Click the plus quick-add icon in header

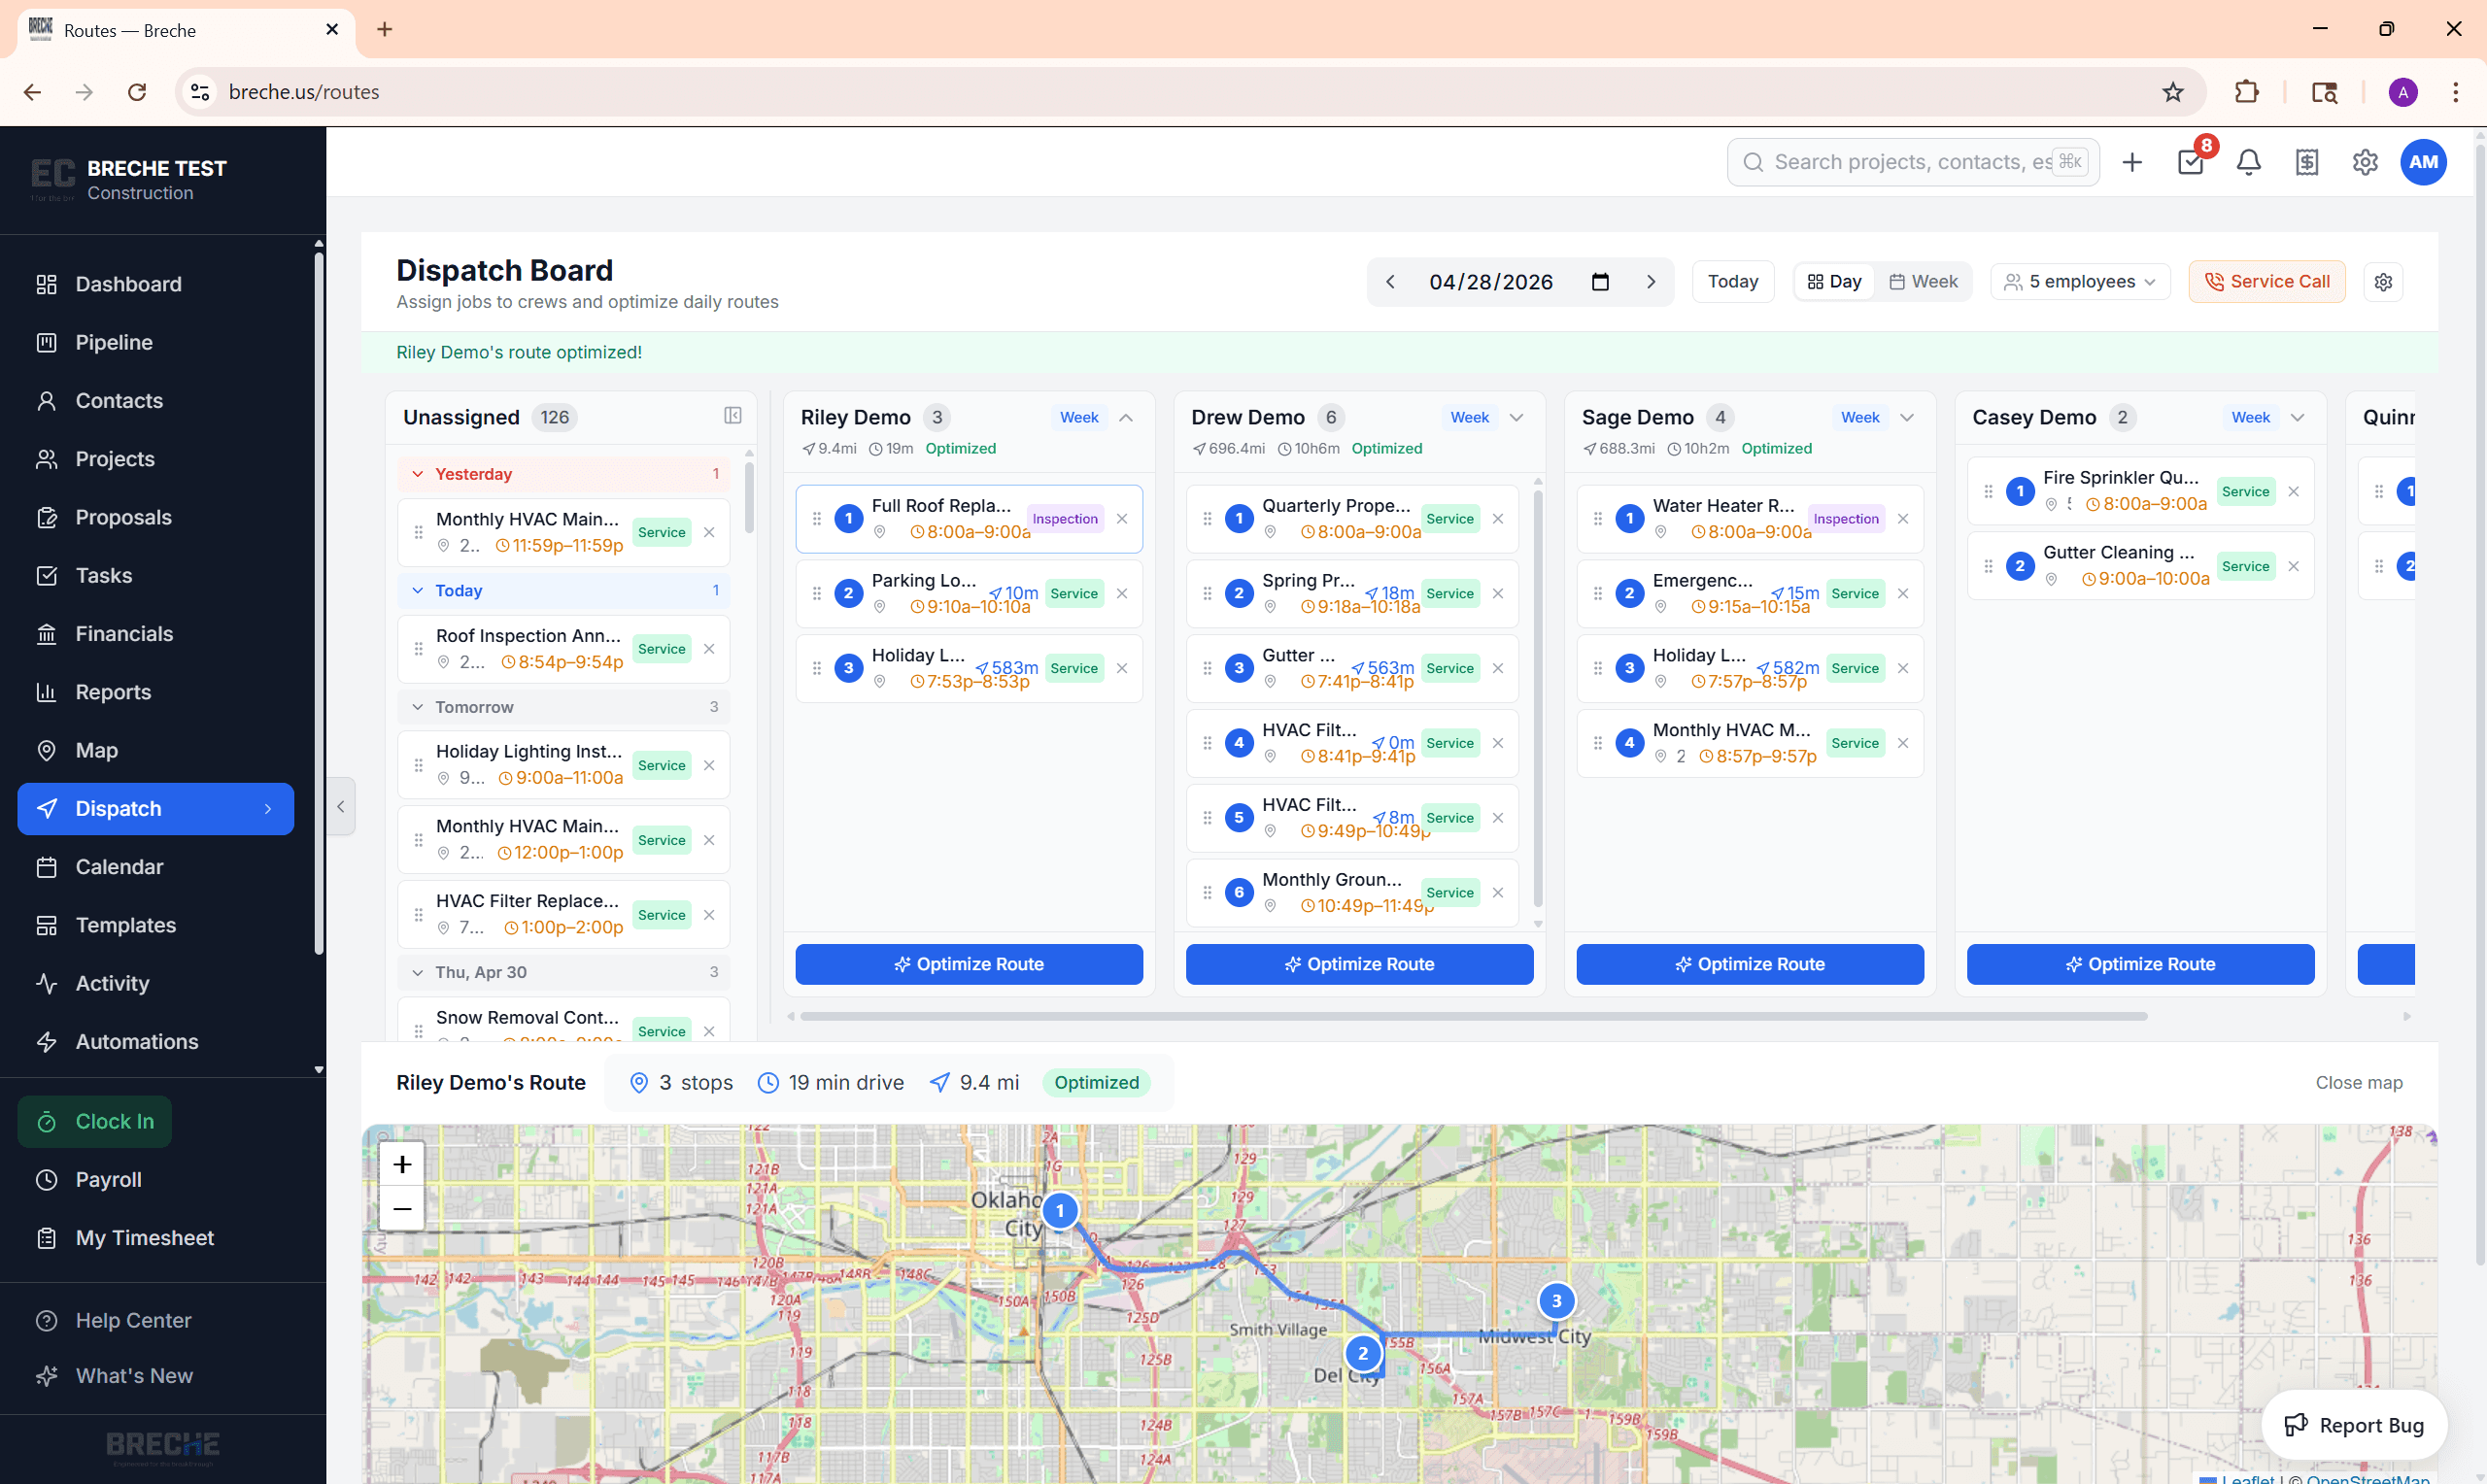tap(2132, 162)
